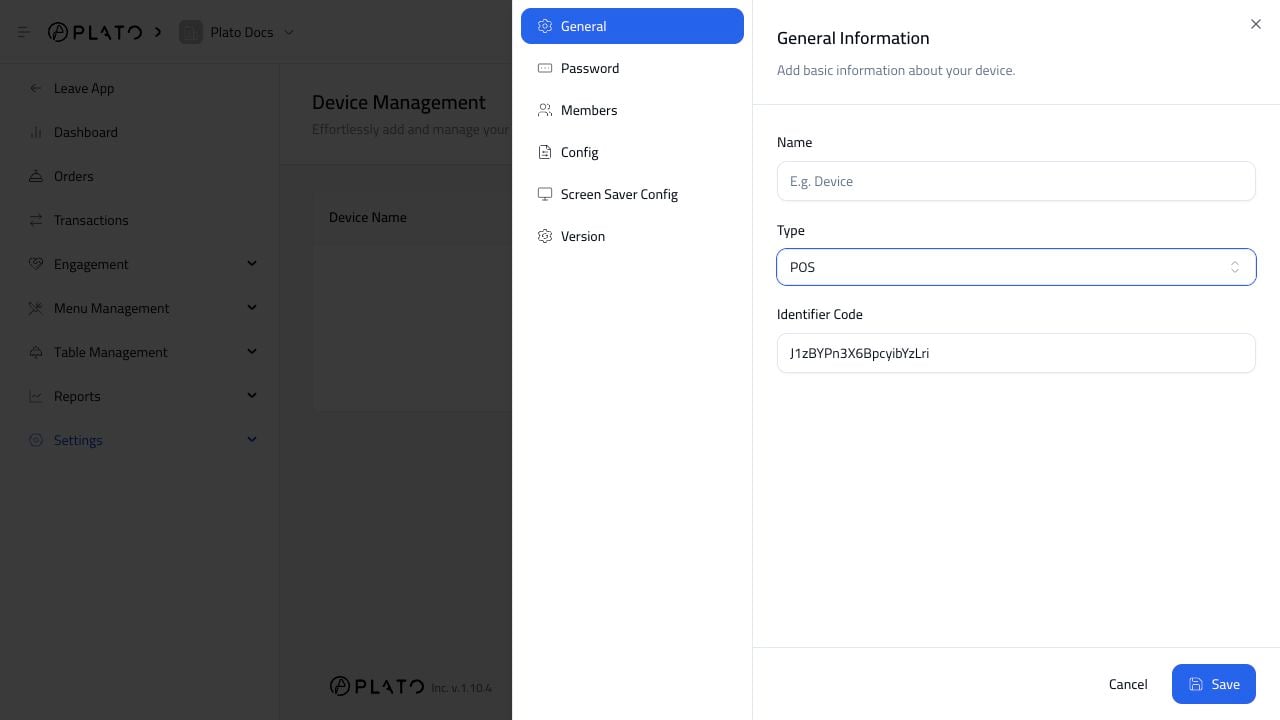The image size is (1280, 720).
Task: Click the Orders bell icon
Action: pos(36,176)
